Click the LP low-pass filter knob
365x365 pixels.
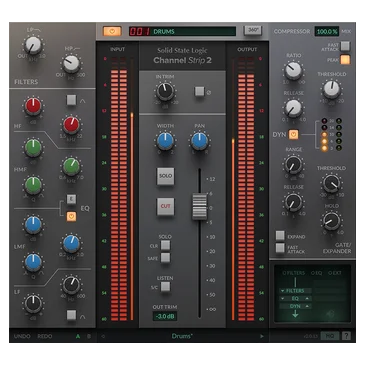tap(33, 45)
